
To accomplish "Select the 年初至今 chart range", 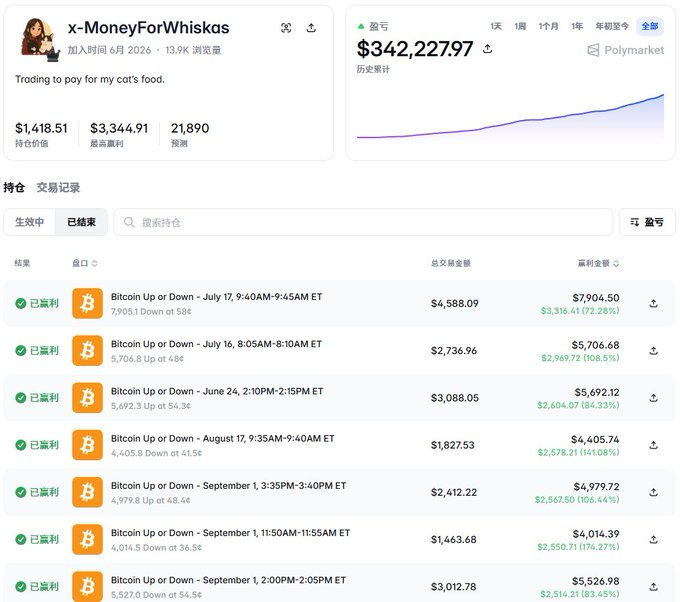I will pos(612,26).
